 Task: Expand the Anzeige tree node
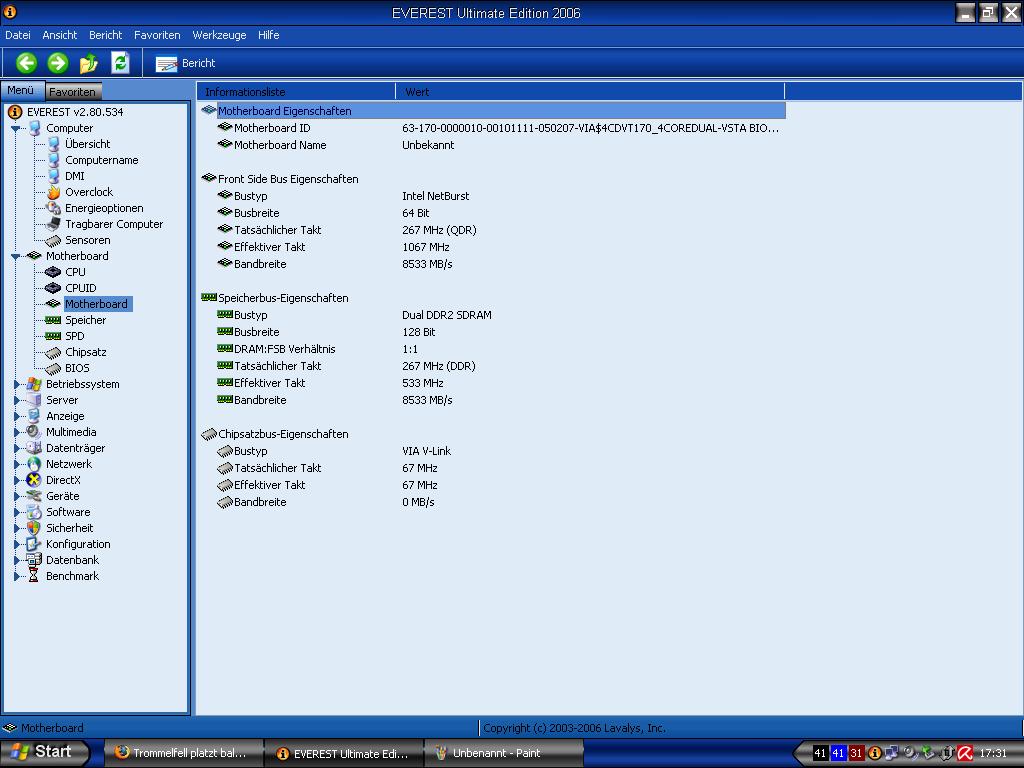pyautogui.click(x=16, y=417)
